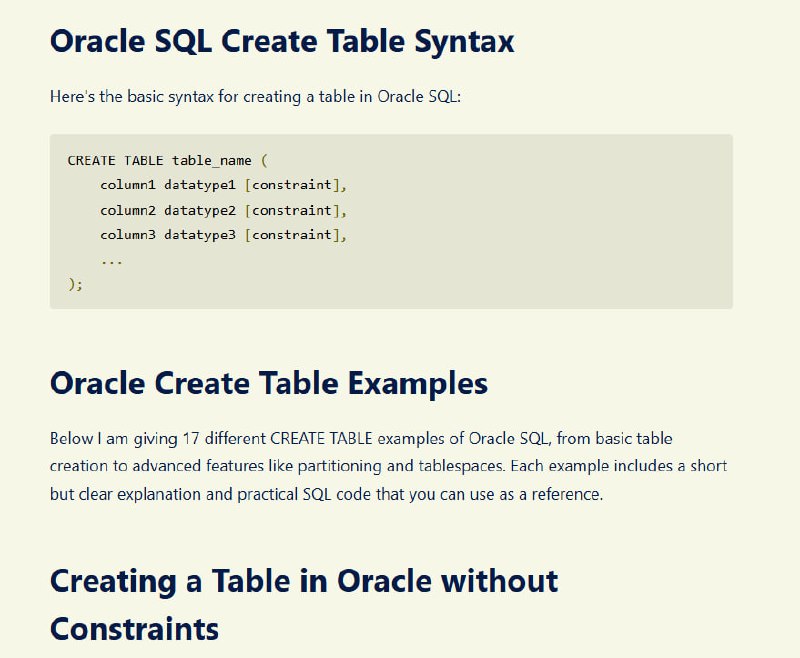Click the paragraph line starting 'Below I am giving'
The image size is (800, 658).
(x=361, y=439)
